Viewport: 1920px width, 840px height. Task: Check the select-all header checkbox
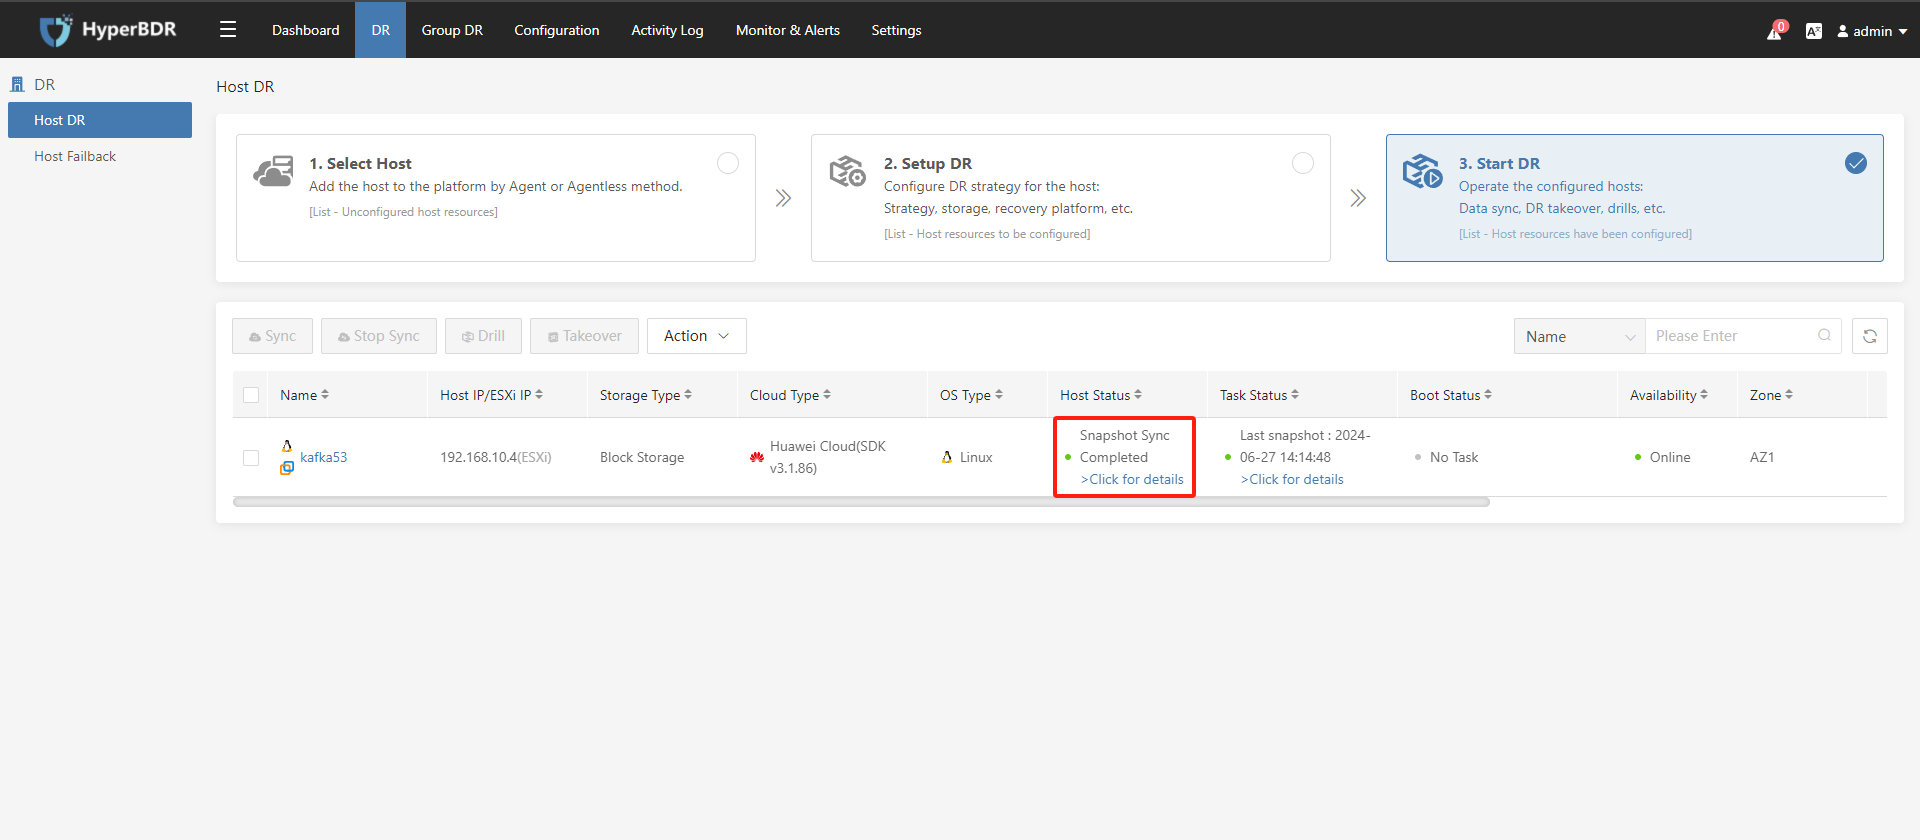(x=251, y=395)
